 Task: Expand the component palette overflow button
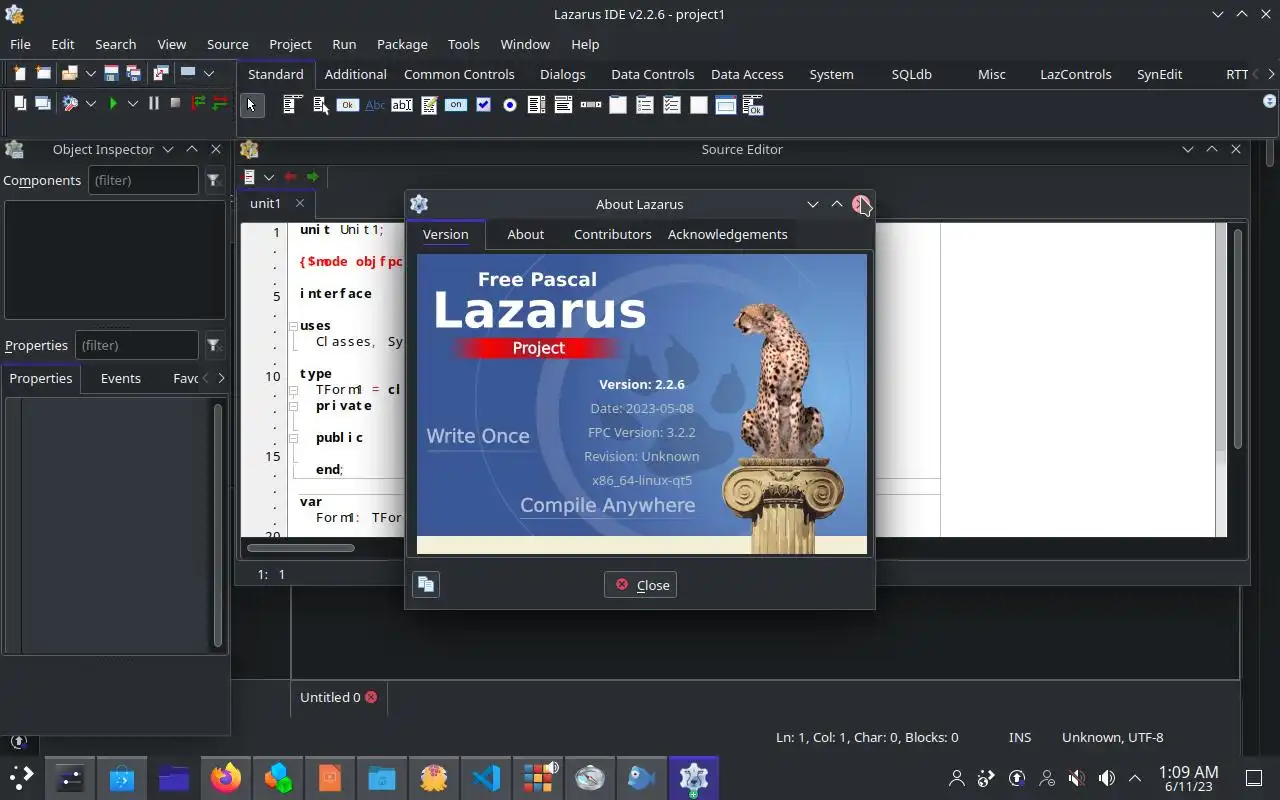coord(1269,101)
